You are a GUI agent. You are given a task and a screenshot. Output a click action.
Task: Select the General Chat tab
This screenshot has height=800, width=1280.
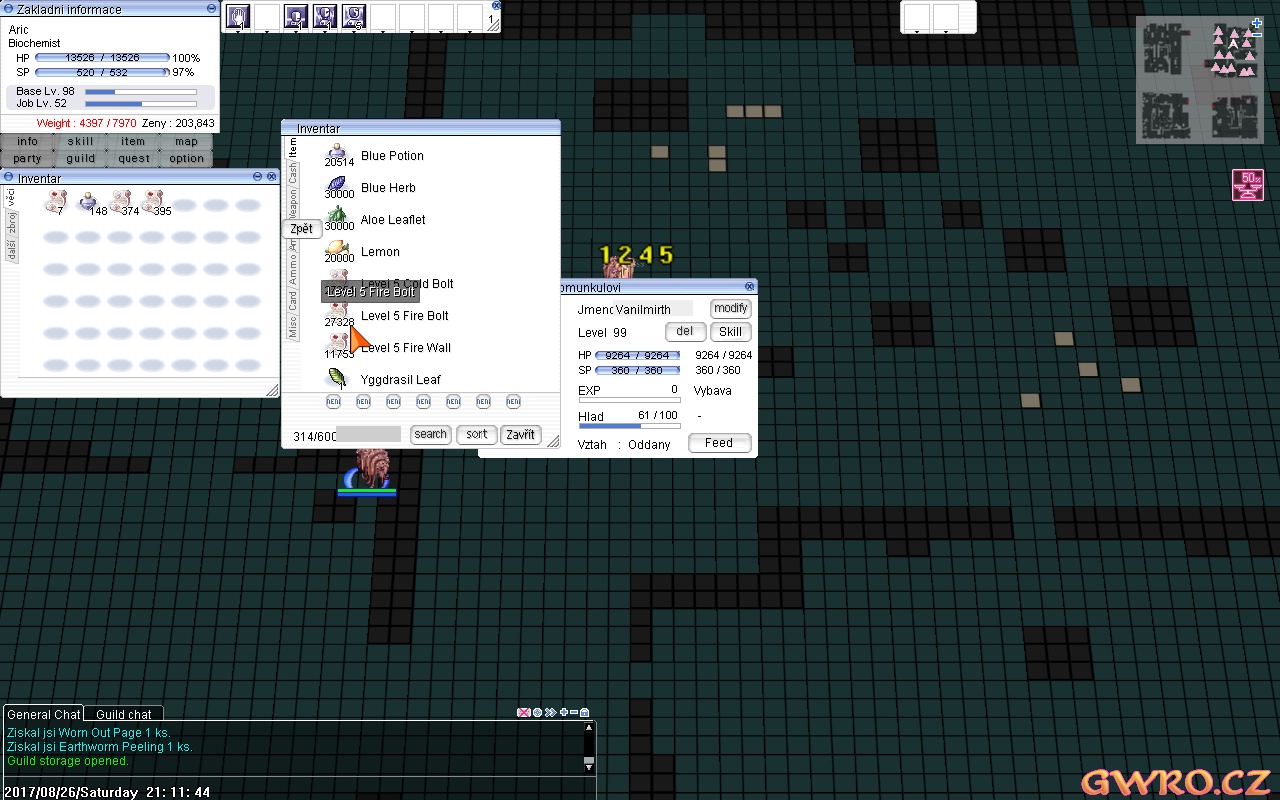43,714
